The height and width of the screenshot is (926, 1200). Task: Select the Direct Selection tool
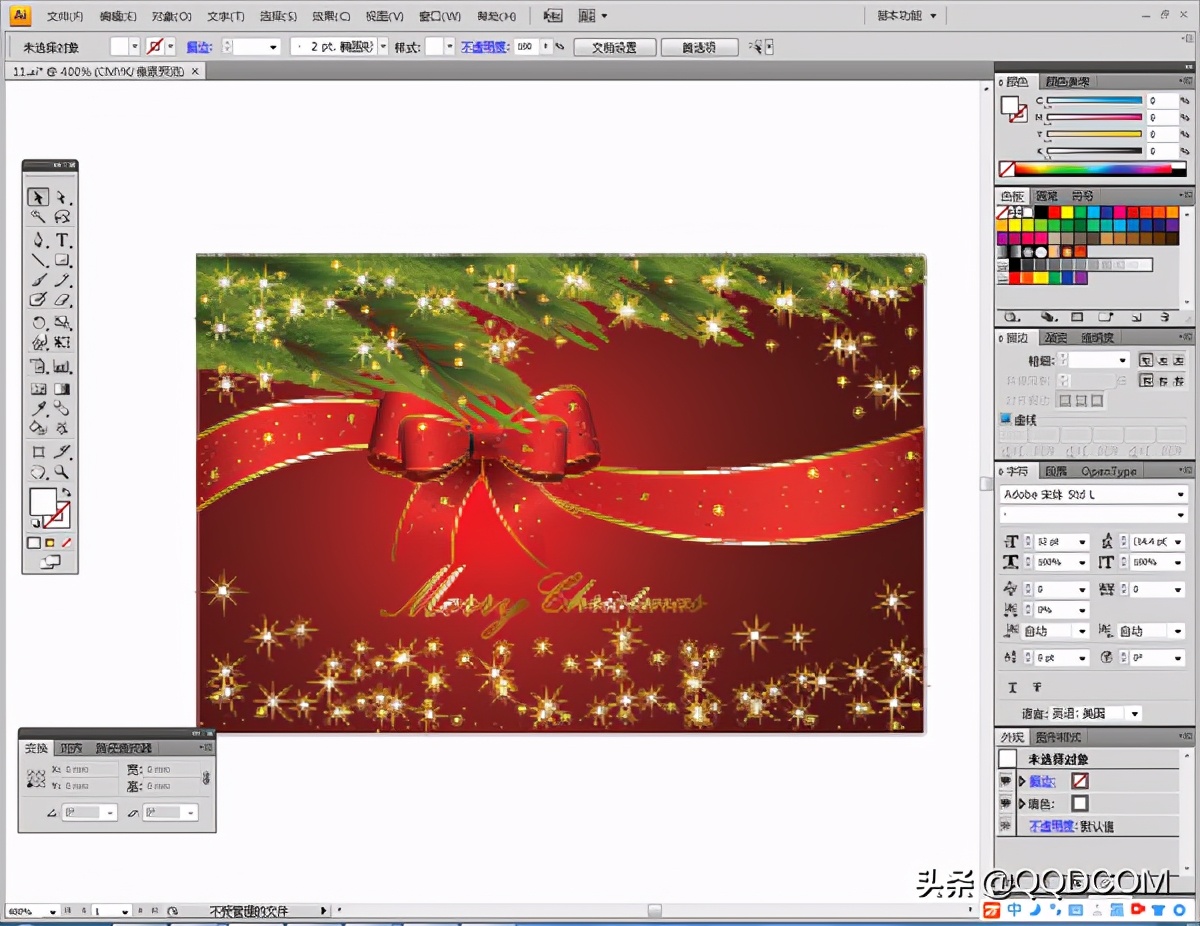point(62,197)
